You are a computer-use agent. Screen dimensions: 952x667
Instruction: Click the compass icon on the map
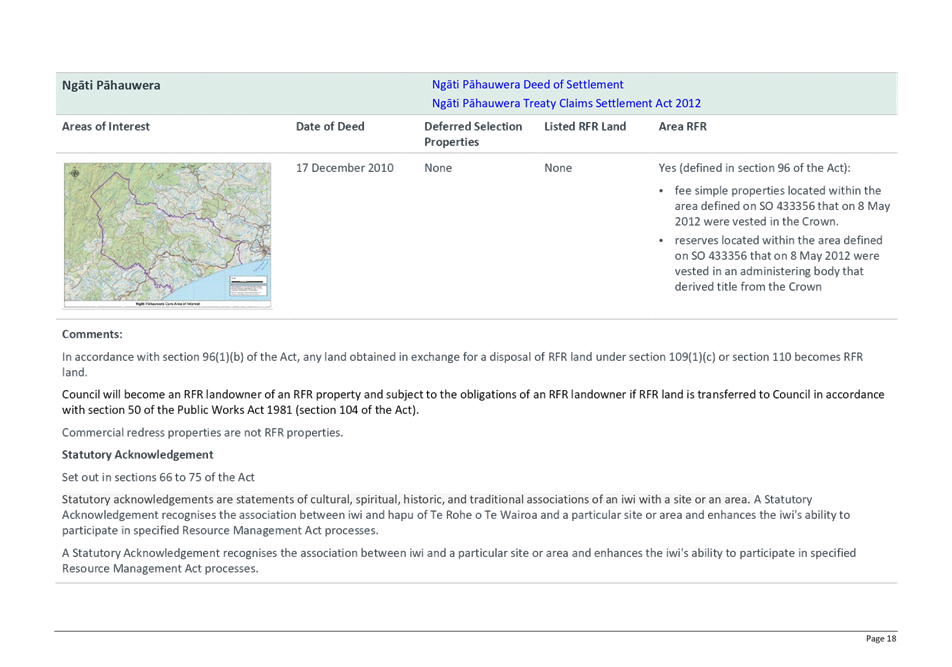point(75,173)
